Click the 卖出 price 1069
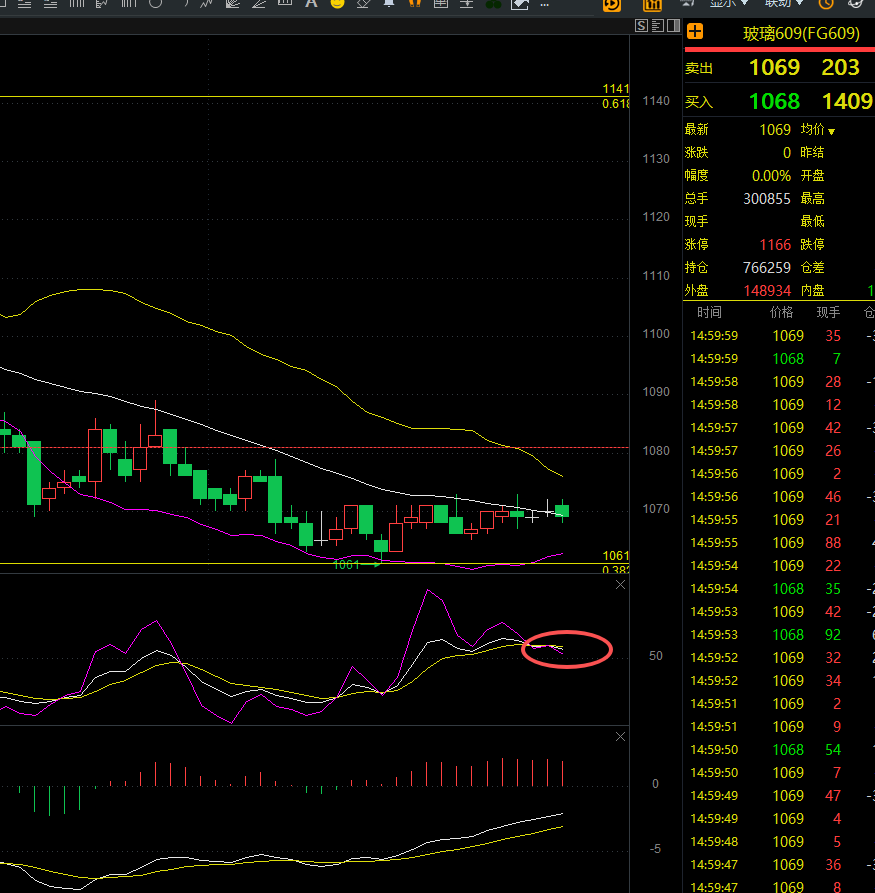Image resolution: width=875 pixels, height=893 pixels. click(774, 68)
